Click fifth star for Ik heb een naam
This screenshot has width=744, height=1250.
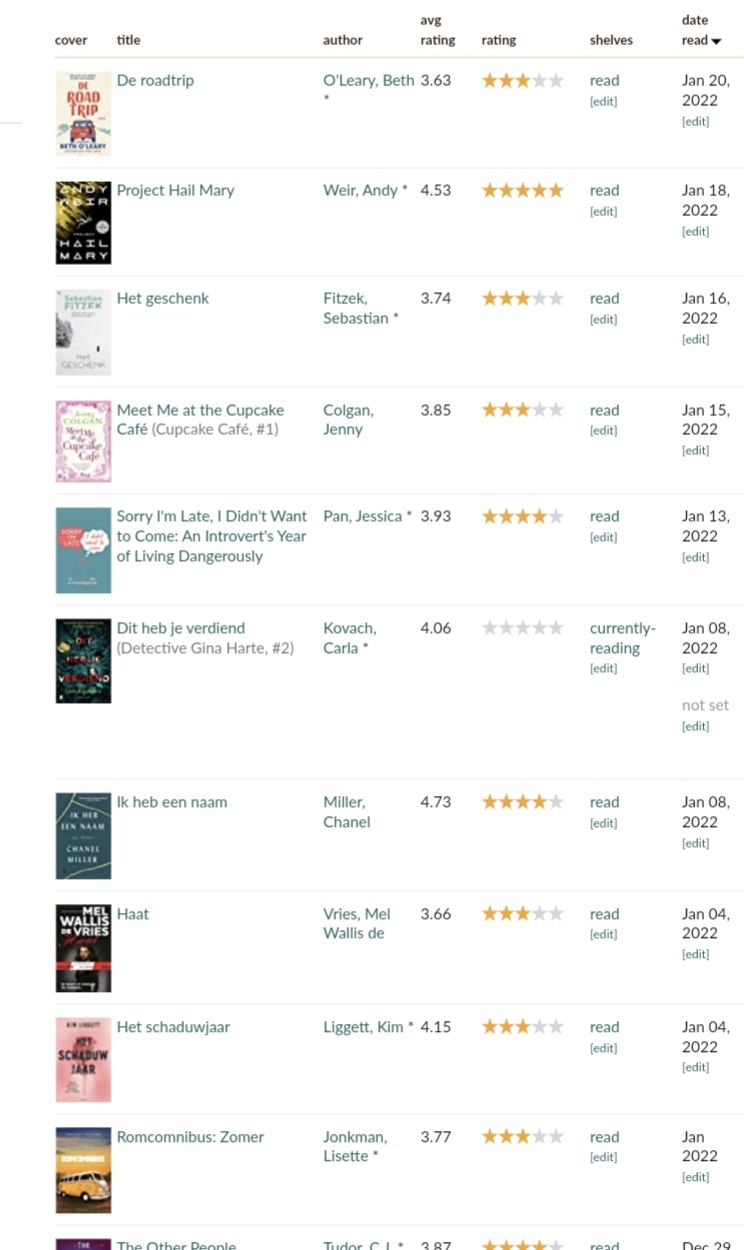pyautogui.click(x=555, y=802)
